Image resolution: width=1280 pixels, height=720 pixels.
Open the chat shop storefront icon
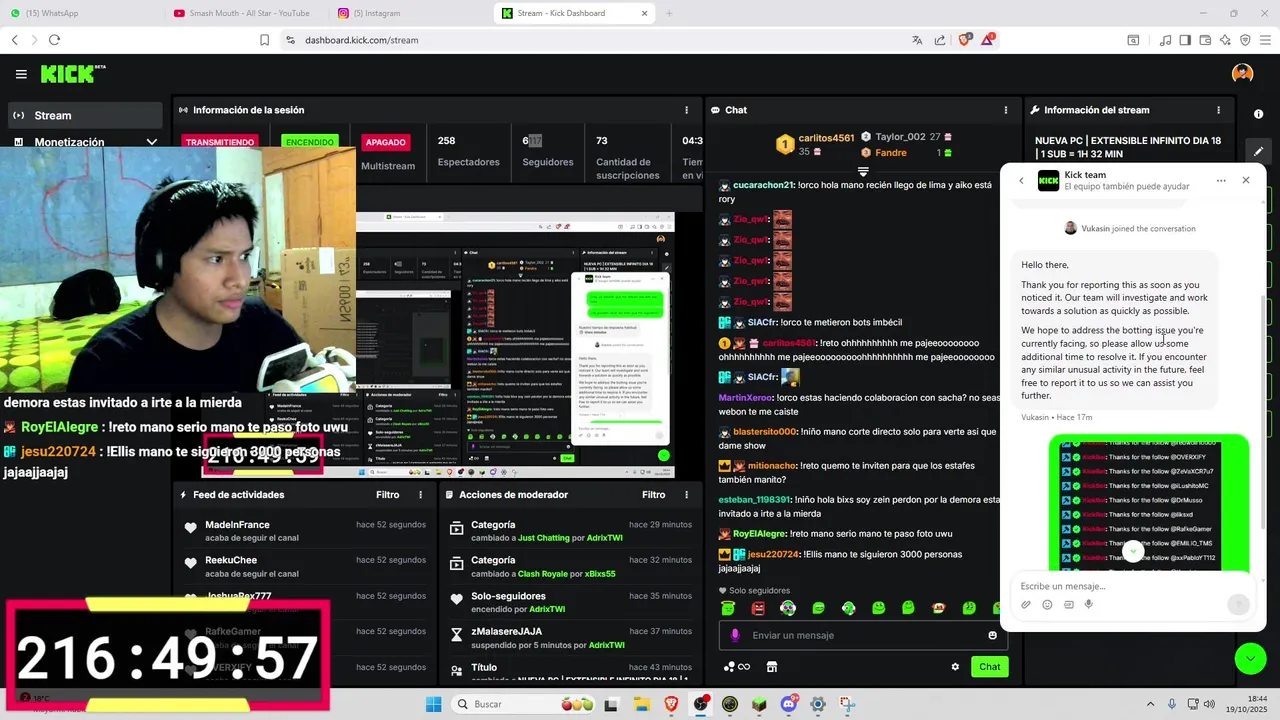(x=771, y=667)
